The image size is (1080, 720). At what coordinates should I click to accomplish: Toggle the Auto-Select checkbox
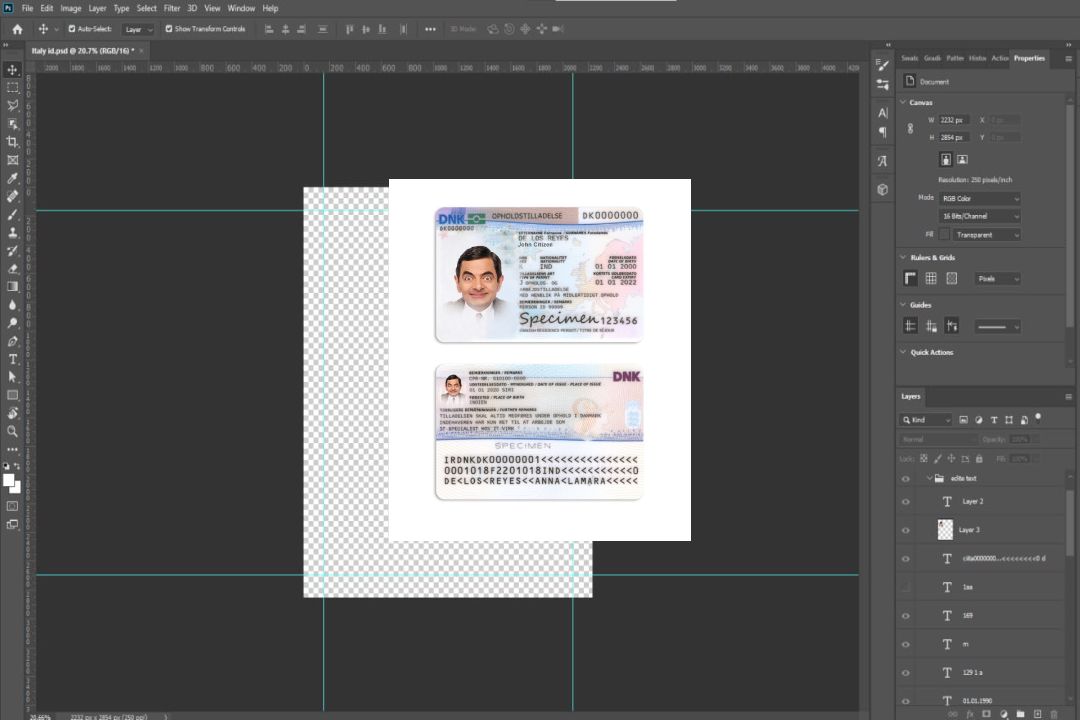point(72,29)
